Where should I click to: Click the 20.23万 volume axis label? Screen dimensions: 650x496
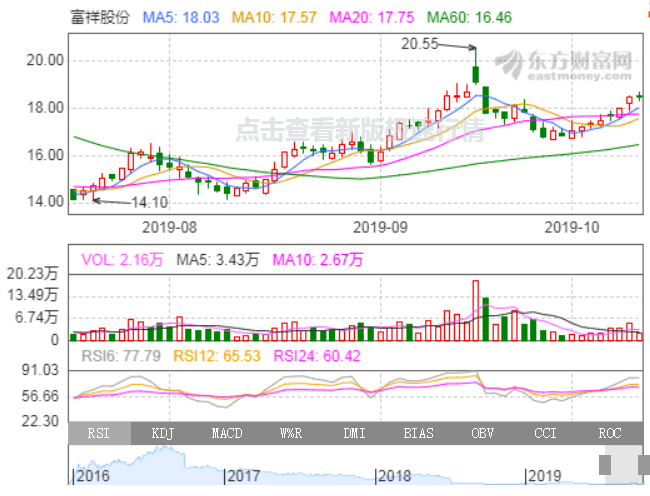(x=32, y=274)
